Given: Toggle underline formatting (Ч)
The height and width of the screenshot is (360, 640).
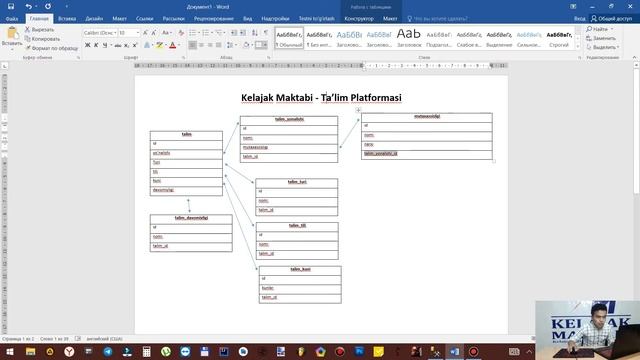Looking at the screenshot, I should click(105, 45).
